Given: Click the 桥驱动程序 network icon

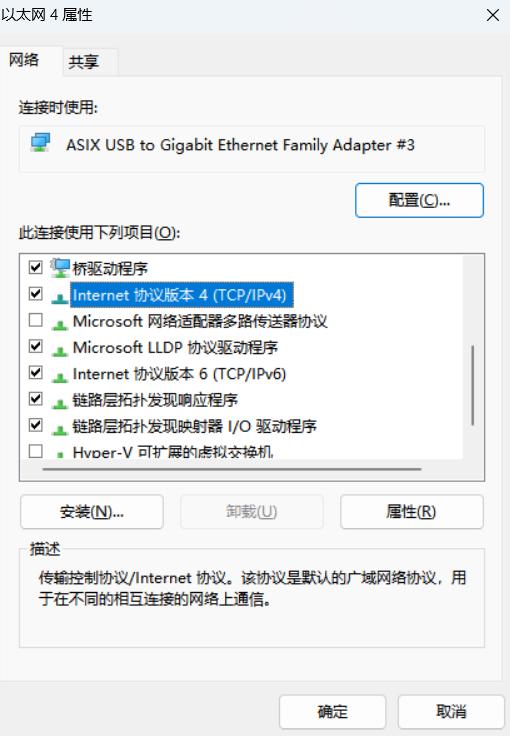Looking at the screenshot, I should click(60, 268).
